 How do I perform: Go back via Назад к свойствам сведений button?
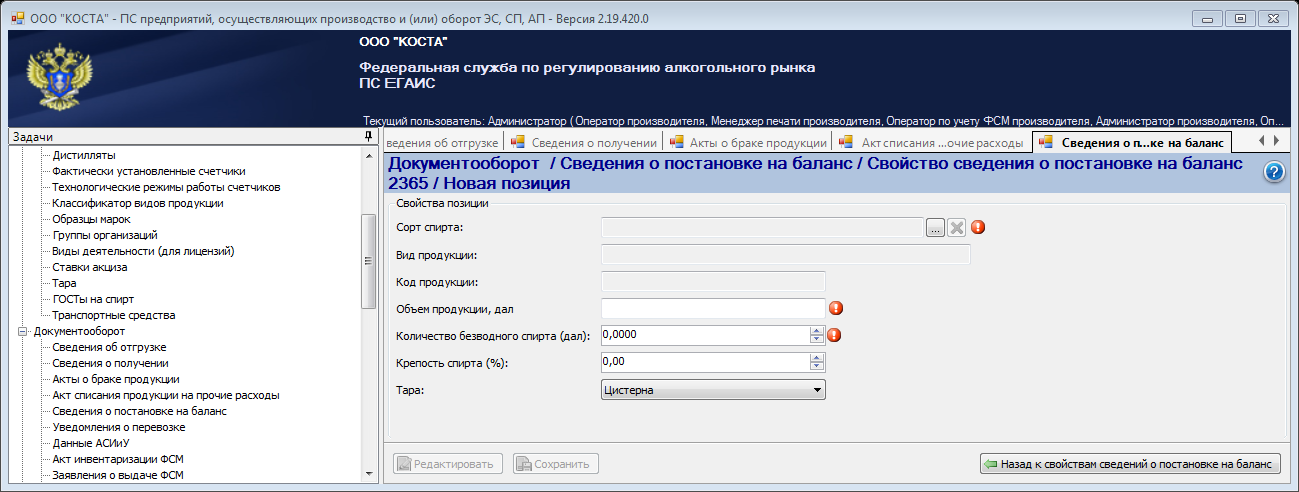pos(1130,464)
